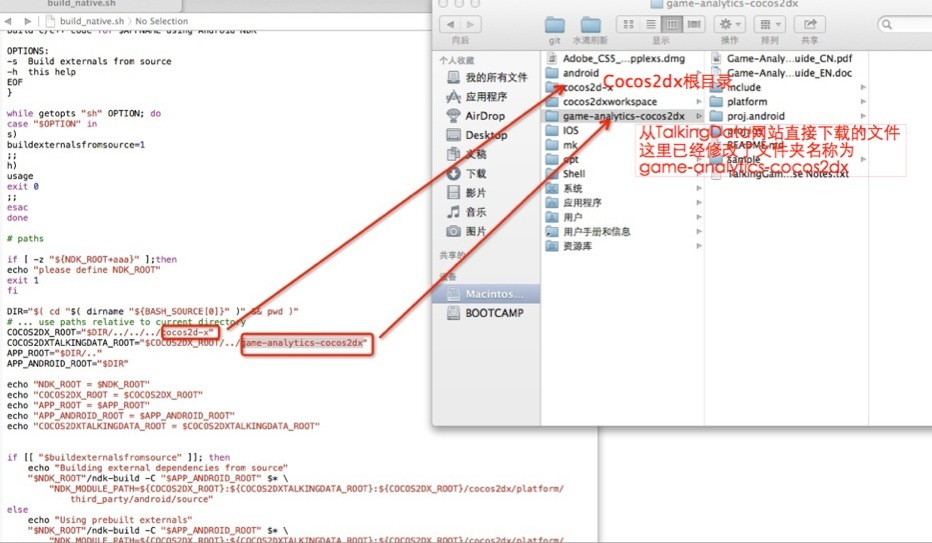Go to next file in editor

27,21
